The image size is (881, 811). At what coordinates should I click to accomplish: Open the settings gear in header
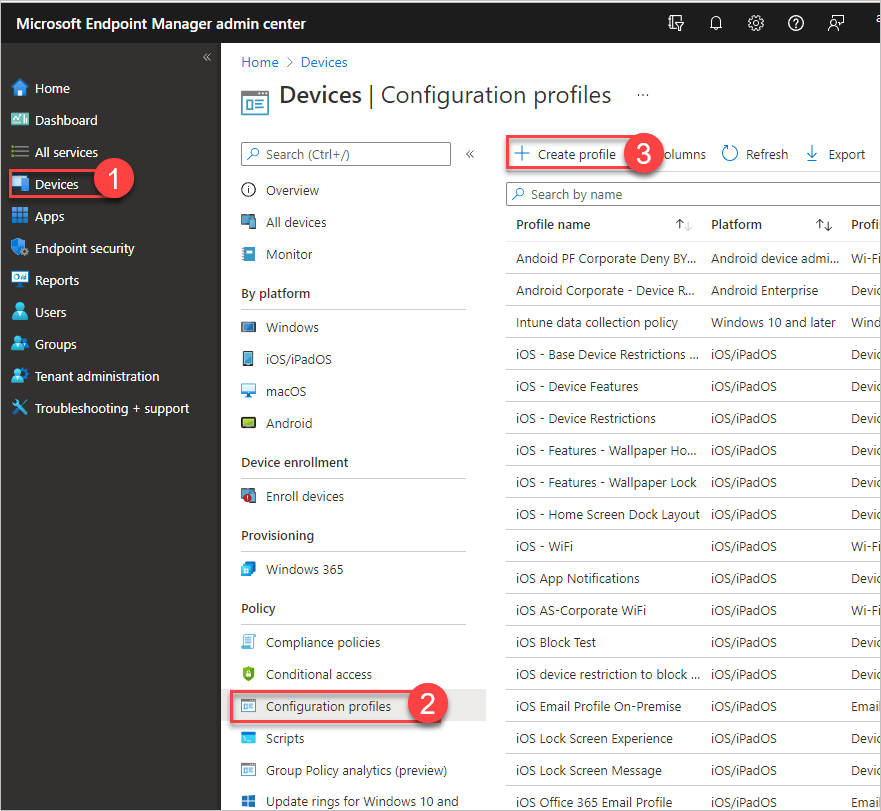[x=756, y=23]
